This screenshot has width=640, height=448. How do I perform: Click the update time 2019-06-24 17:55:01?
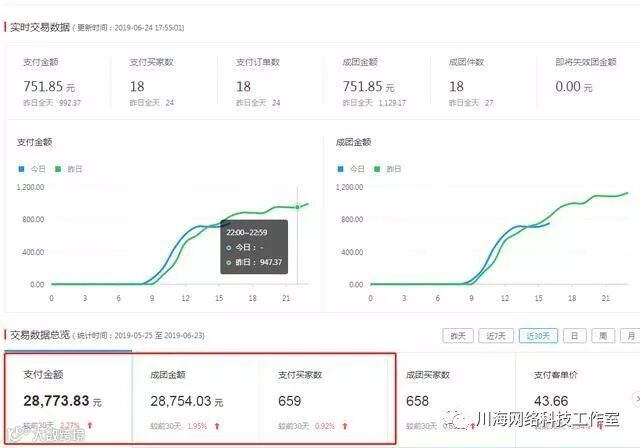pos(149,28)
